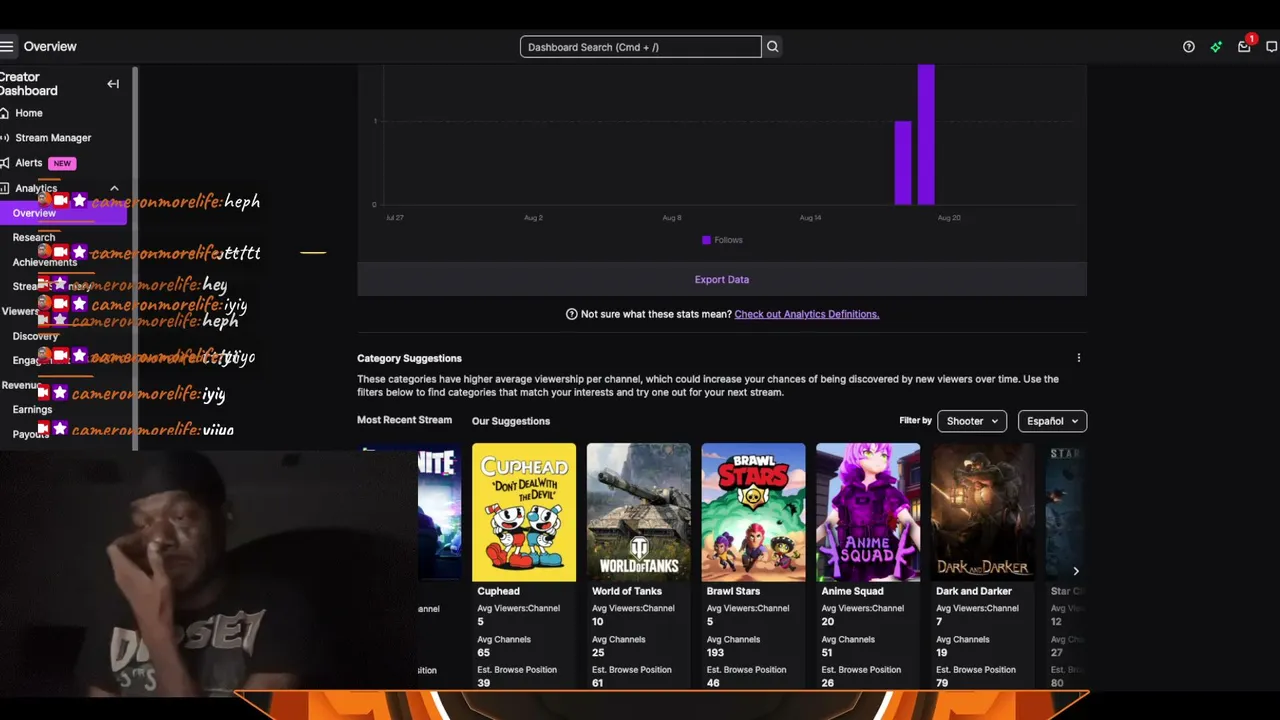The height and width of the screenshot is (720, 1280).
Task: Click the Anime Squad Avg Viewers:Channel value 20
Action: [828, 621]
